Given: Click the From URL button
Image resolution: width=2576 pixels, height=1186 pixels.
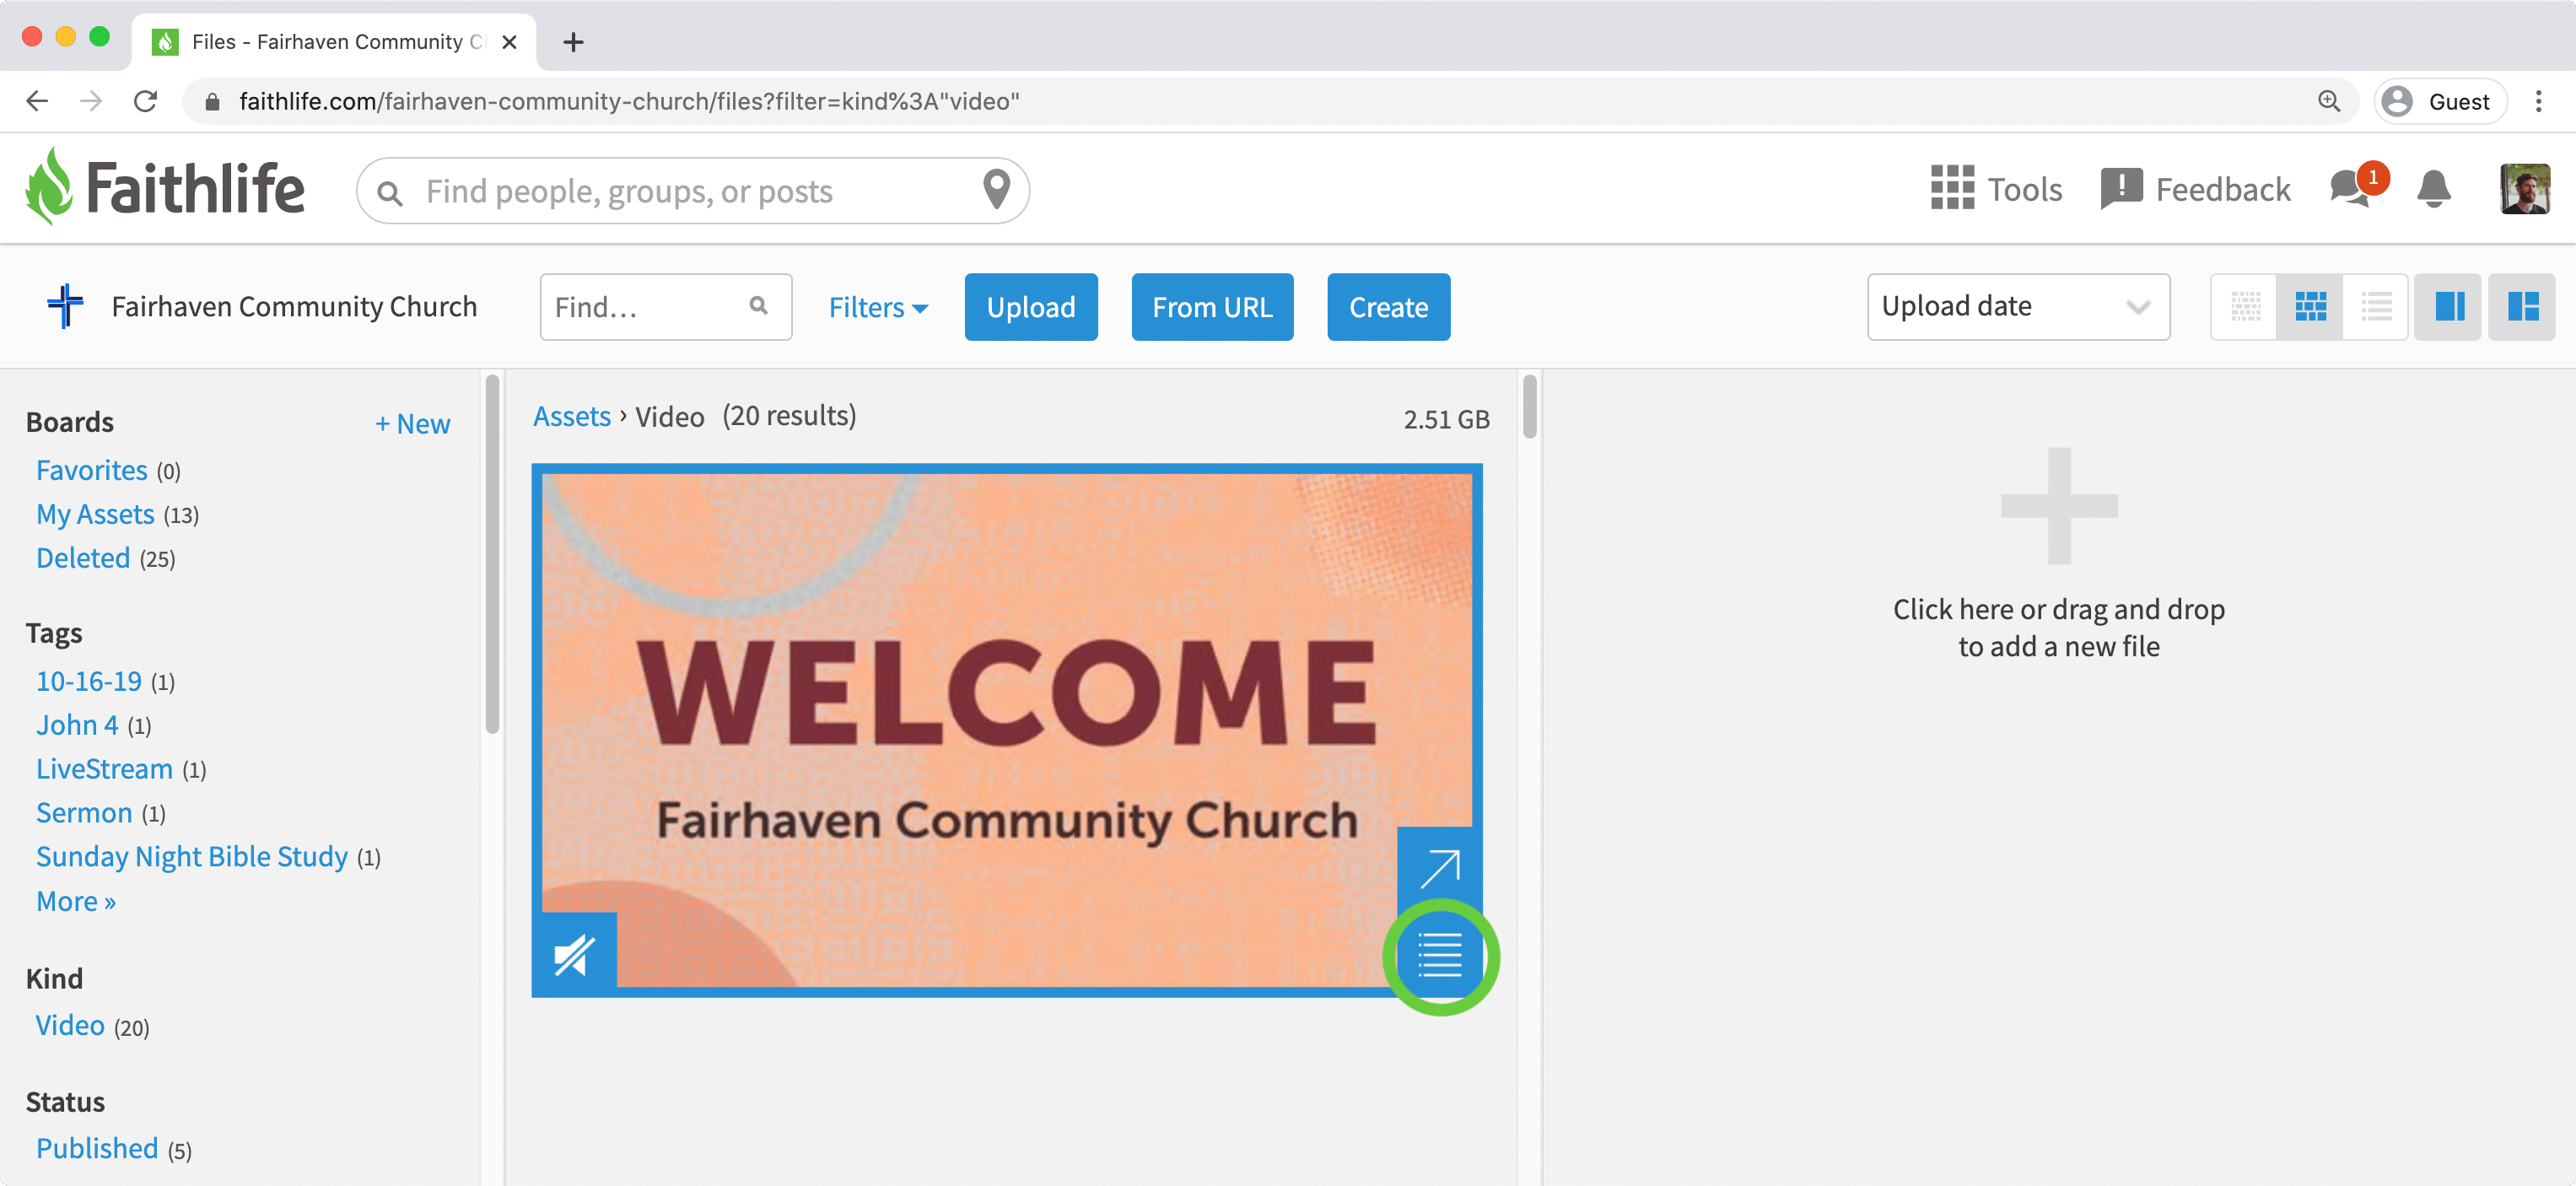Looking at the screenshot, I should pyautogui.click(x=1214, y=307).
